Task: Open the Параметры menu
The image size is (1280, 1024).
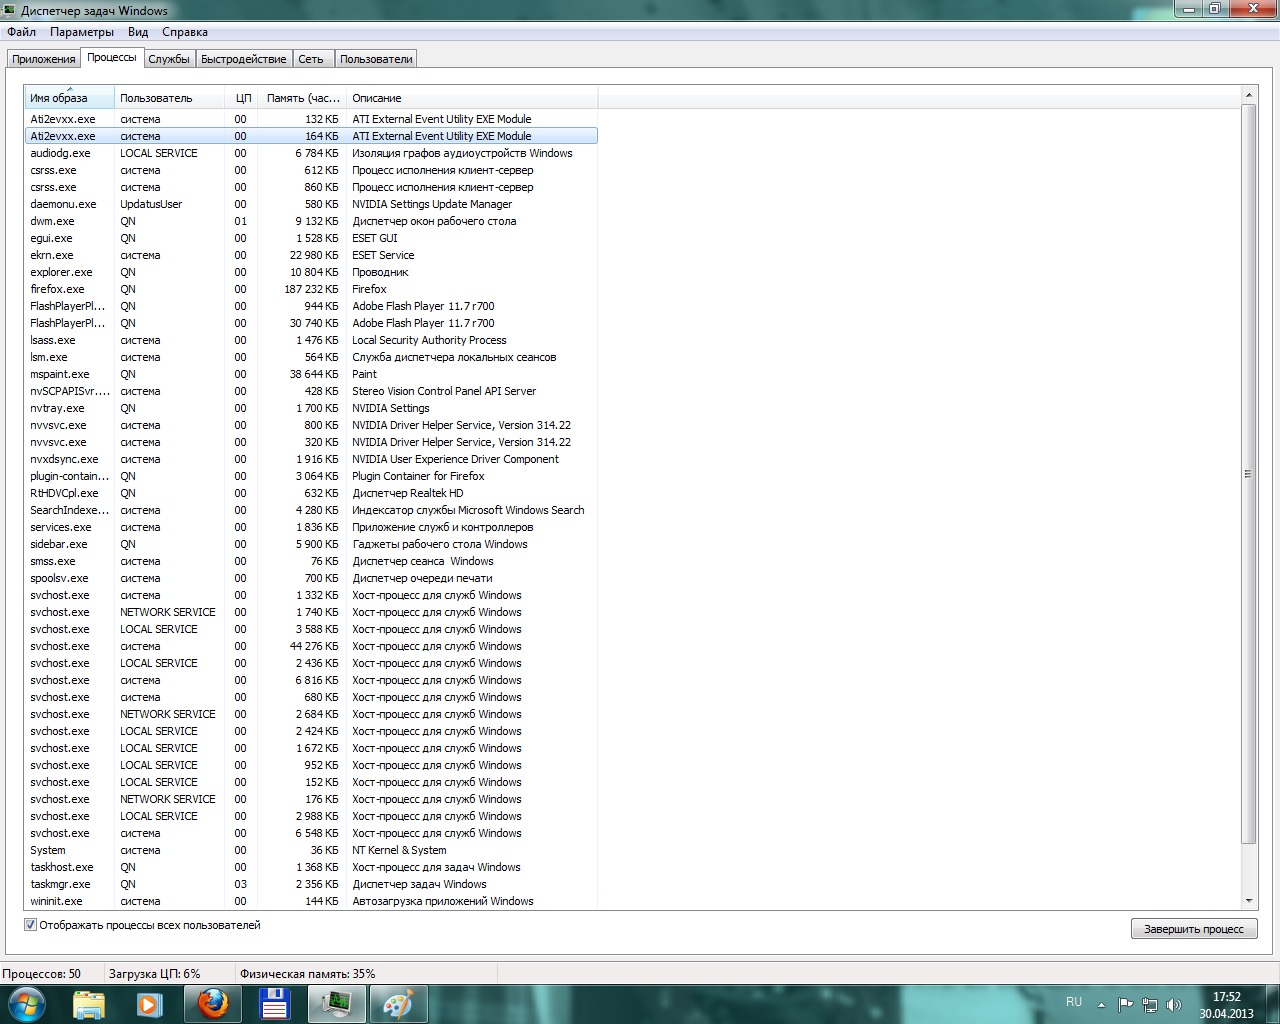Action: pyautogui.click(x=82, y=32)
